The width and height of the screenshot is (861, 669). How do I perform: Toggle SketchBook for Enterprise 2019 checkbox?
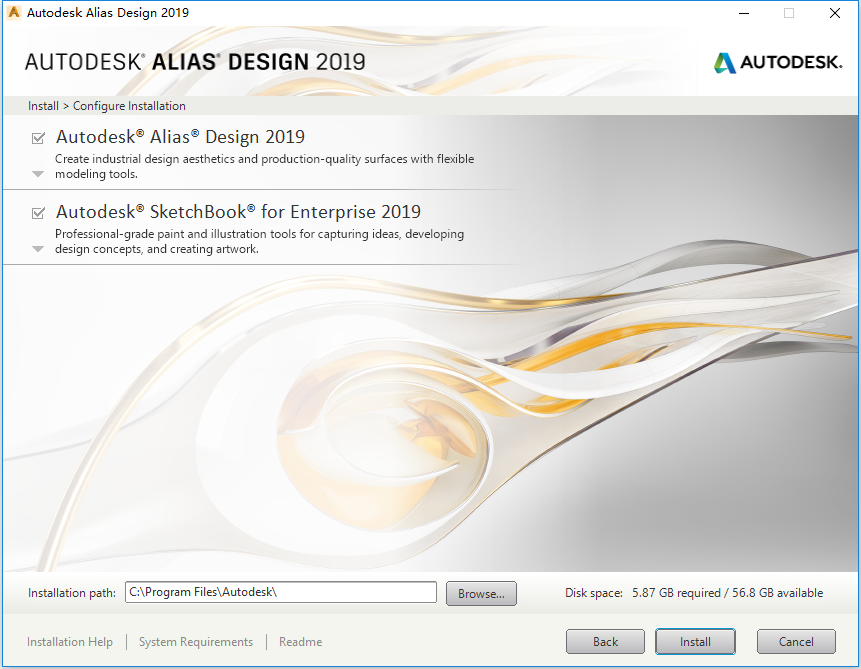[38, 213]
